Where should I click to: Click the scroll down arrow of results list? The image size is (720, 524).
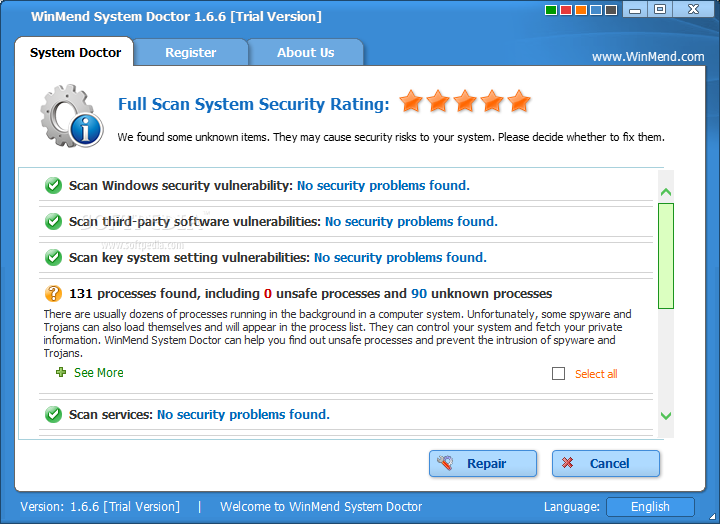tap(666, 416)
